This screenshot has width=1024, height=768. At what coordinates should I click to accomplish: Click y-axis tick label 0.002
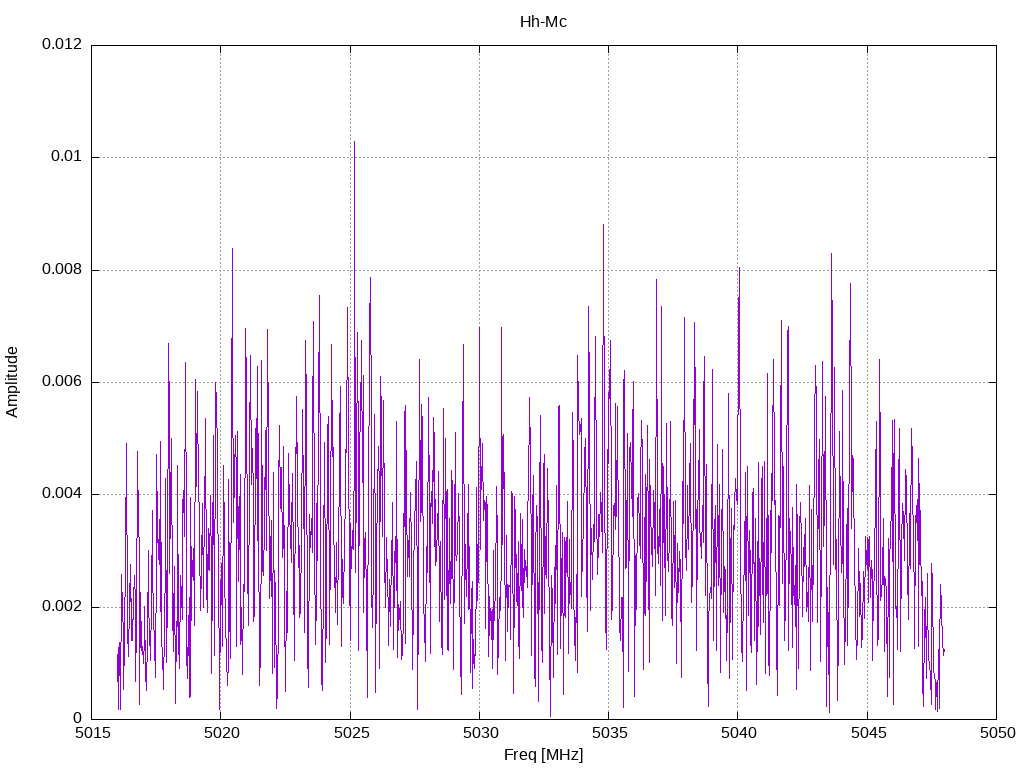(x=62, y=607)
